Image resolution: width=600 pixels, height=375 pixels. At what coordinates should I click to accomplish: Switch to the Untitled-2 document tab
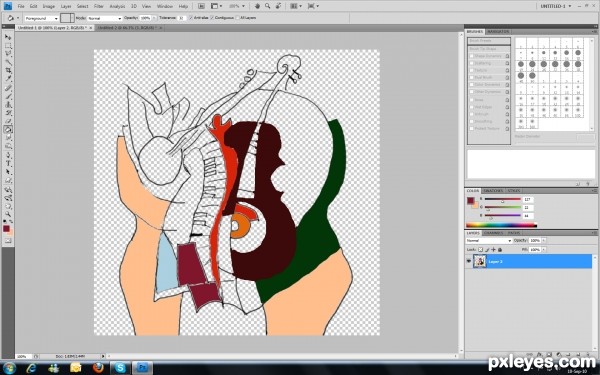click(x=130, y=28)
